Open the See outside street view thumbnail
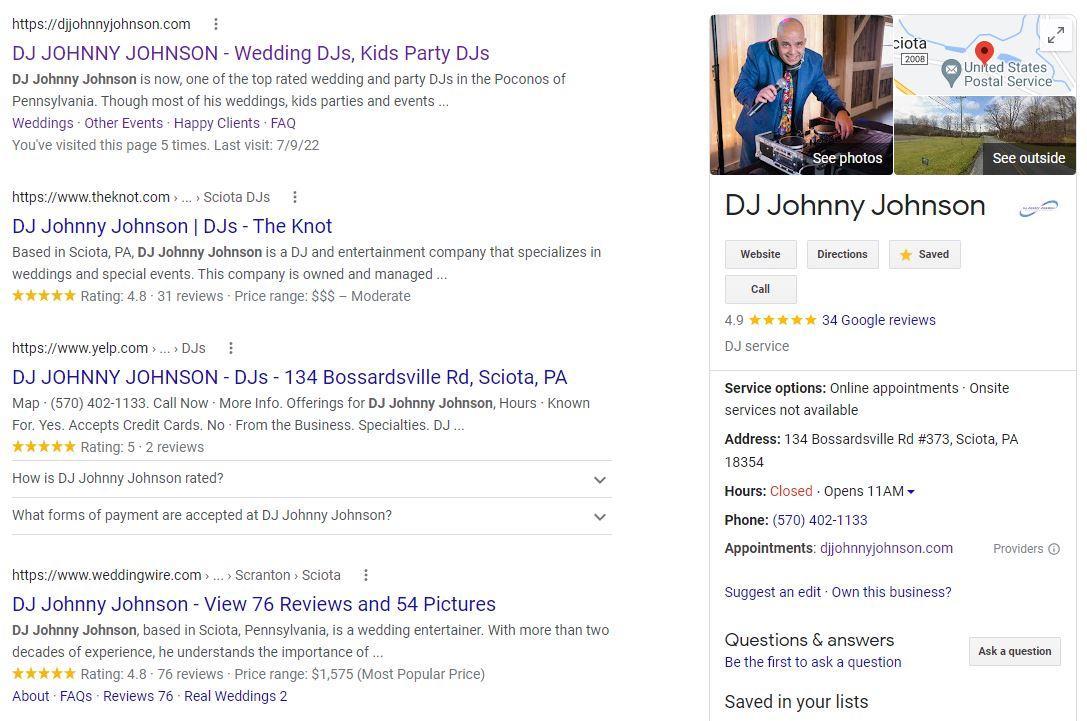 click(984, 136)
